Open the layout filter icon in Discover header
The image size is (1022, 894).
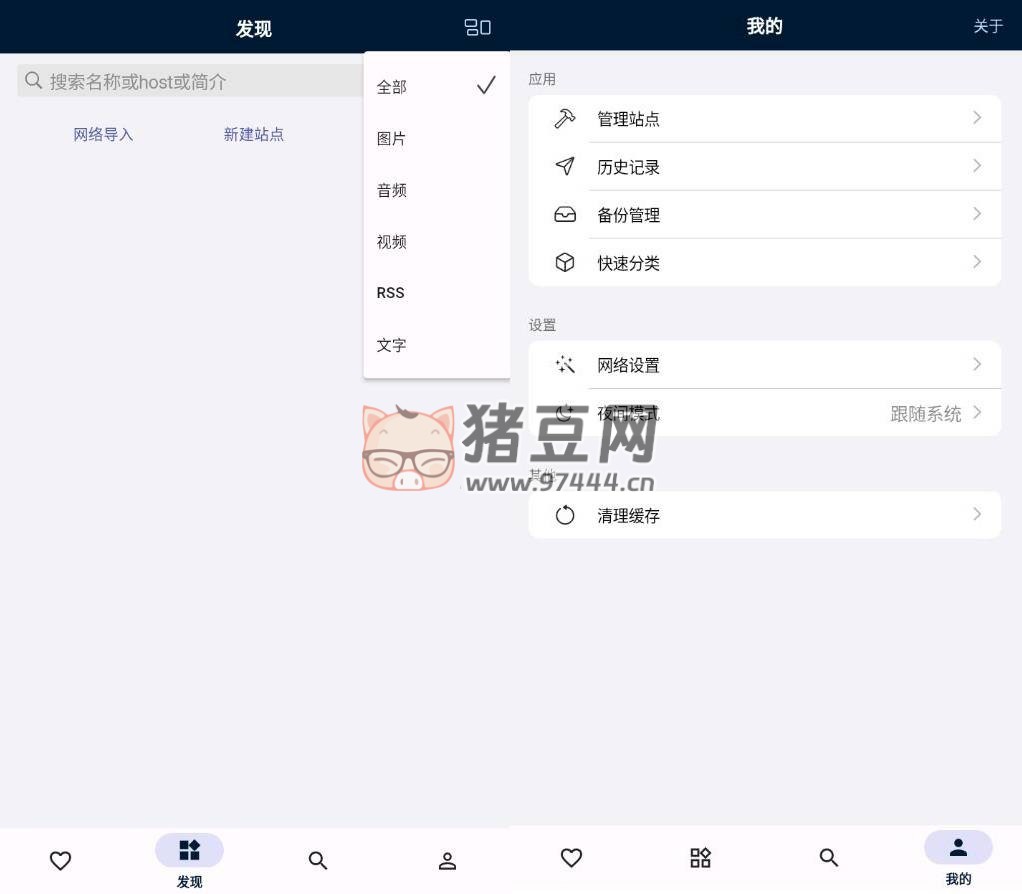pyautogui.click(x=477, y=28)
